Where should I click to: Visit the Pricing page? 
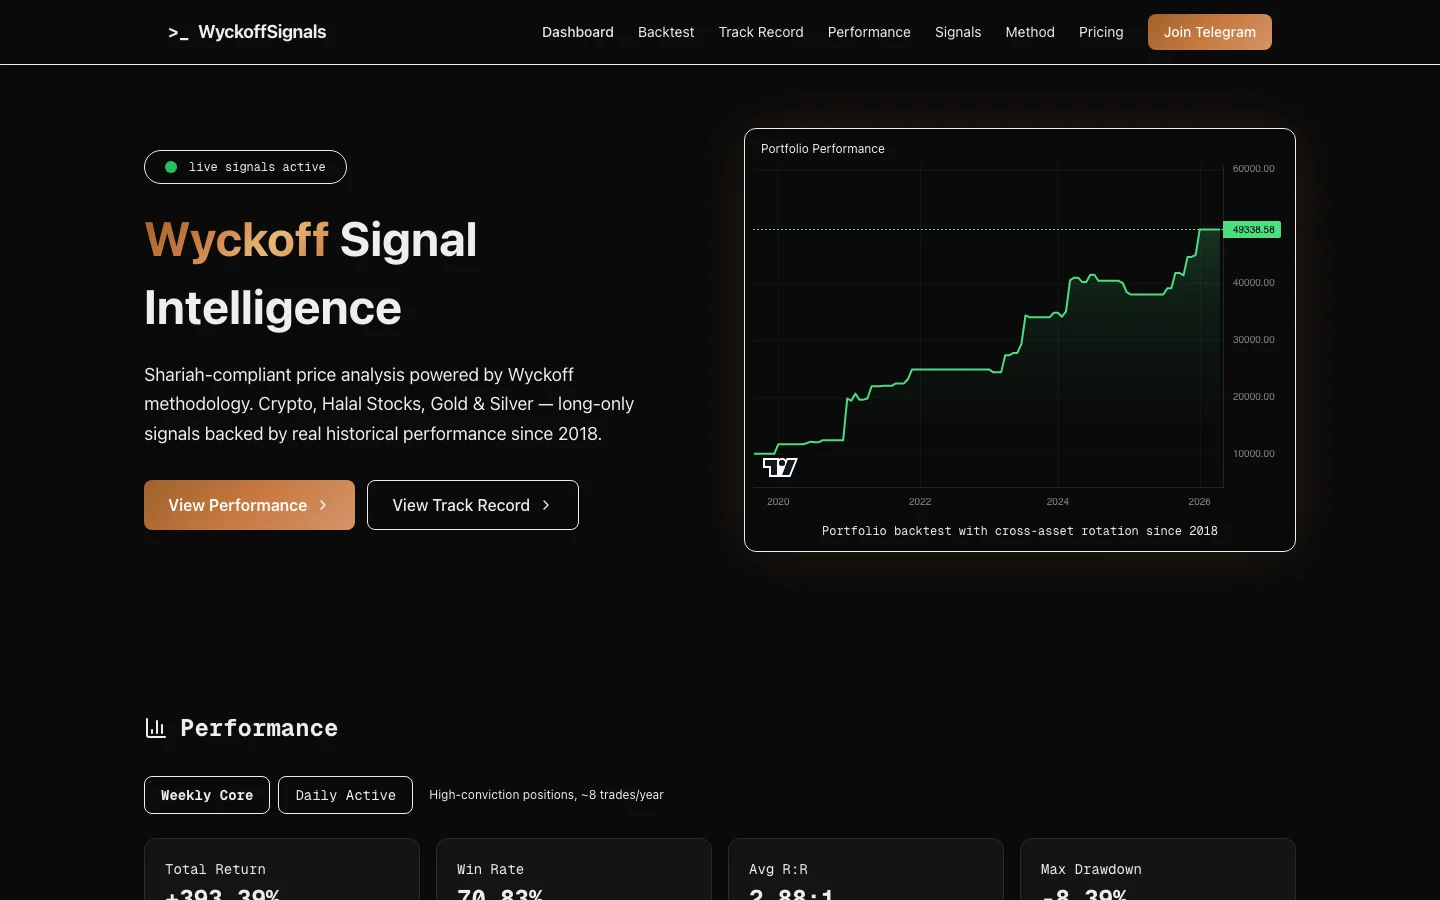pos(1101,32)
